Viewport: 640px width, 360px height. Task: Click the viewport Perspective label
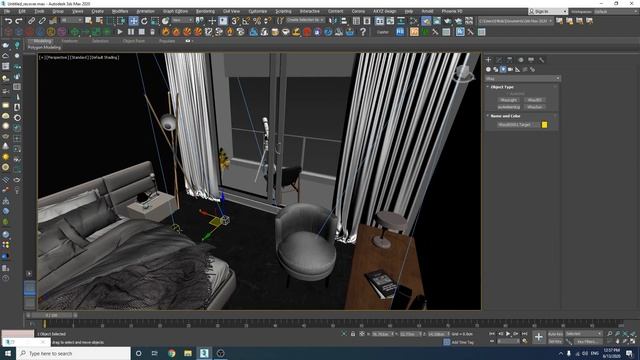coord(57,58)
